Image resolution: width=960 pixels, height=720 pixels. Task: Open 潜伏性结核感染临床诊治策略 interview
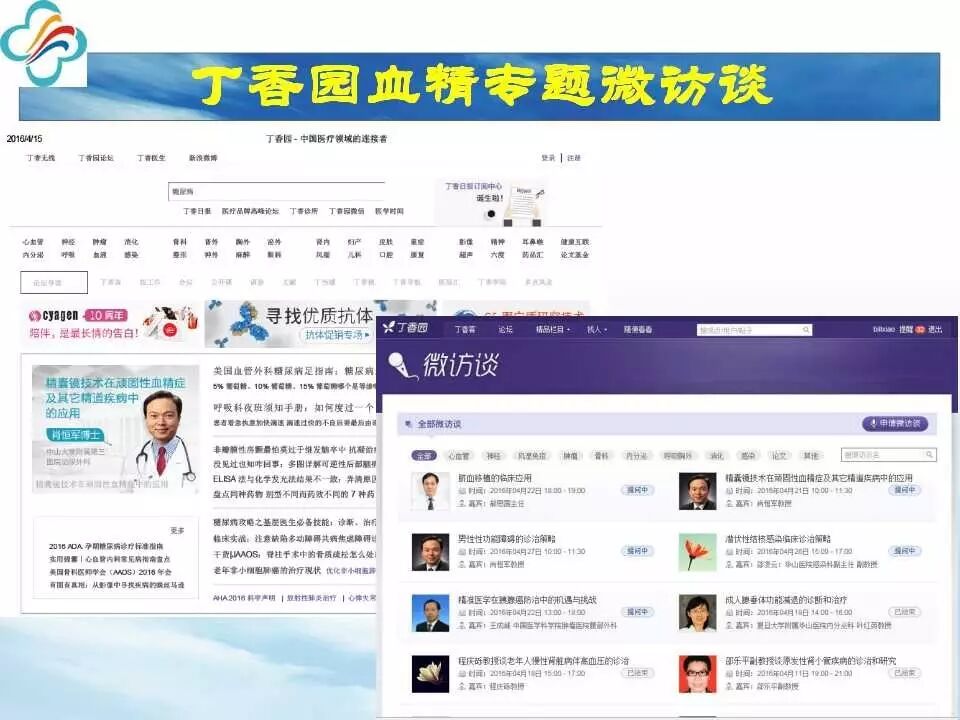click(778, 539)
